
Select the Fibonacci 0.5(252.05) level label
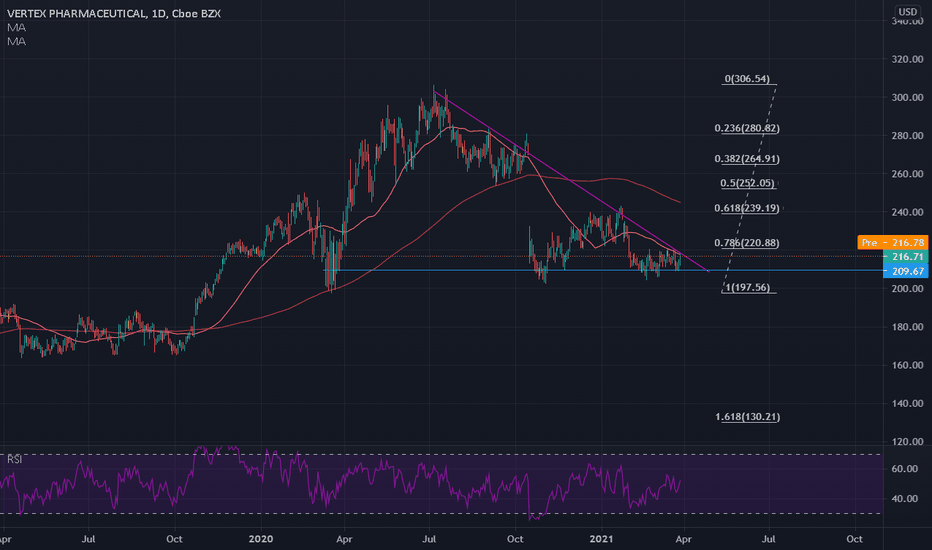coord(748,183)
